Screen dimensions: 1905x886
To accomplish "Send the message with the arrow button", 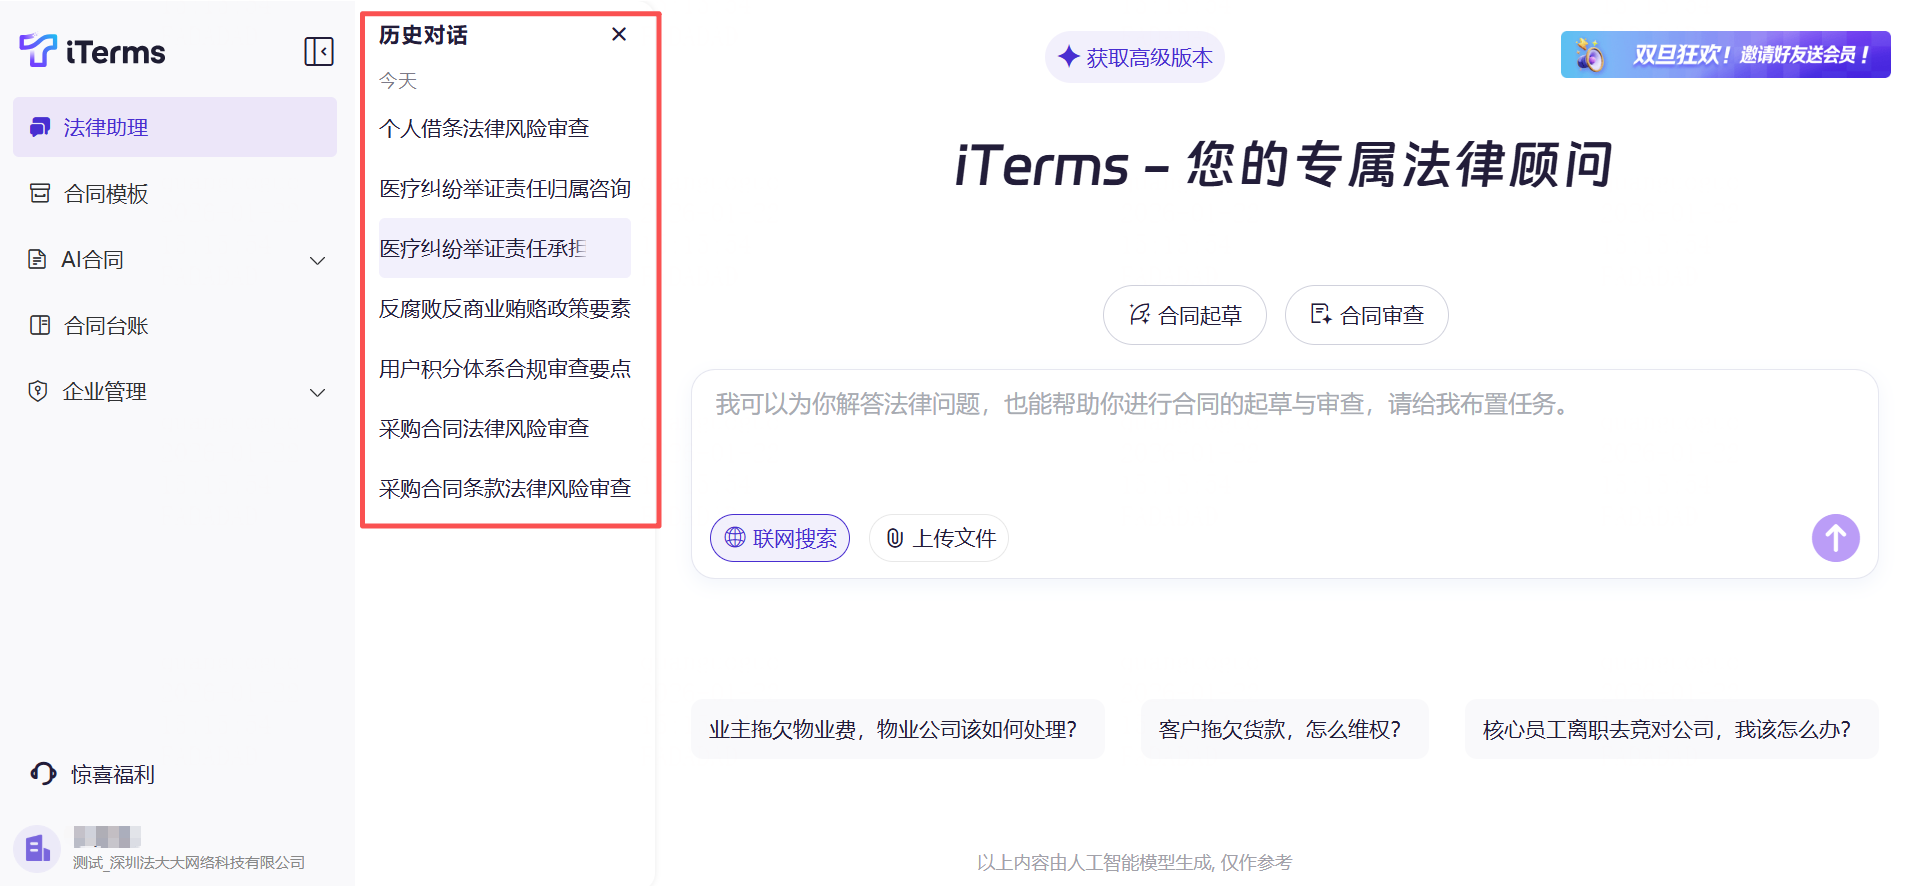I will (1836, 538).
